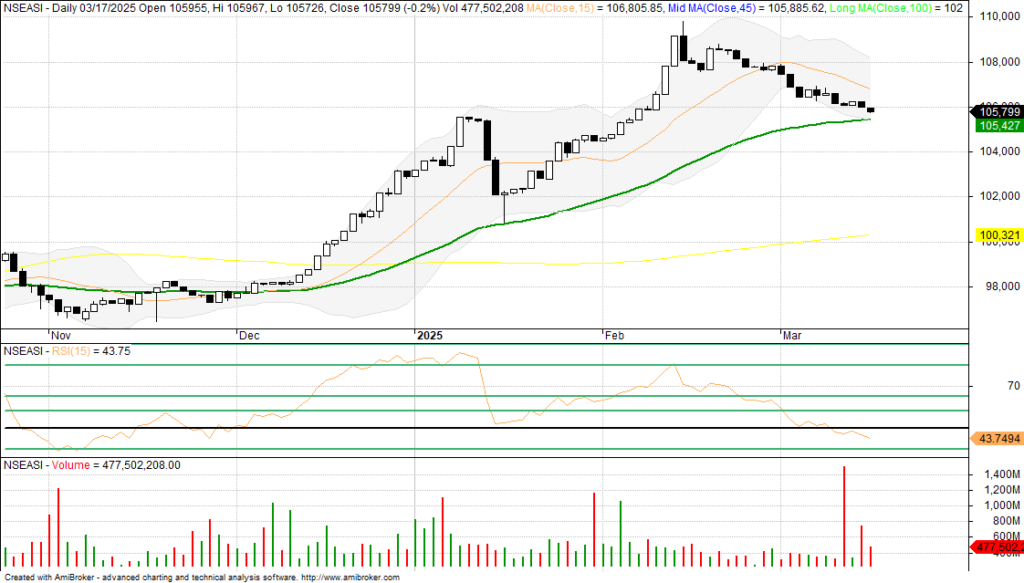Click the yellow 100,321 long MA tag
The height and width of the screenshot is (583, 1024).
(x=995, y=236)
